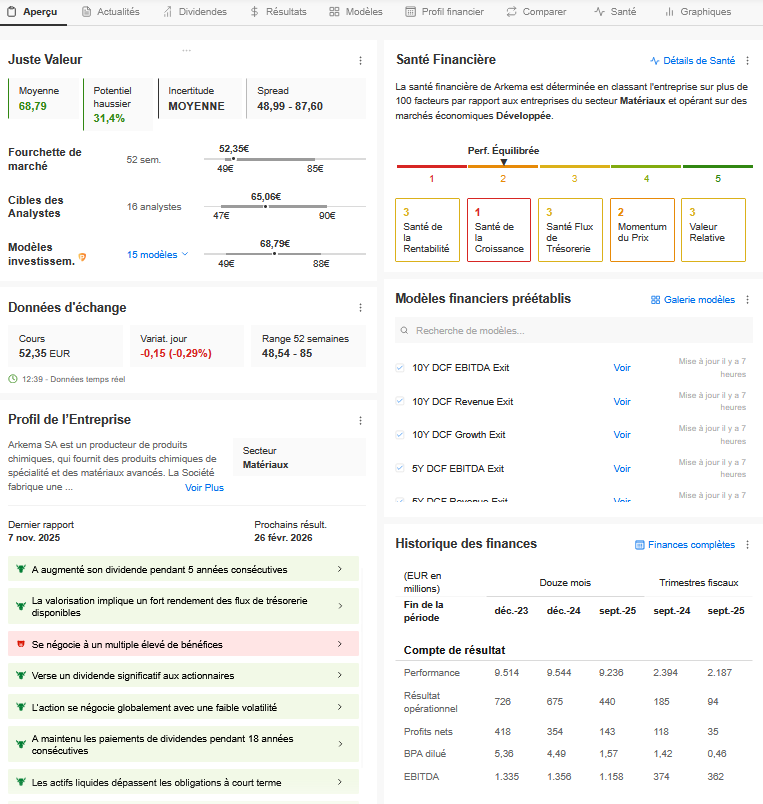Switch to the Actualités tab
Screen dimensions: 763x804
(111, 12)
